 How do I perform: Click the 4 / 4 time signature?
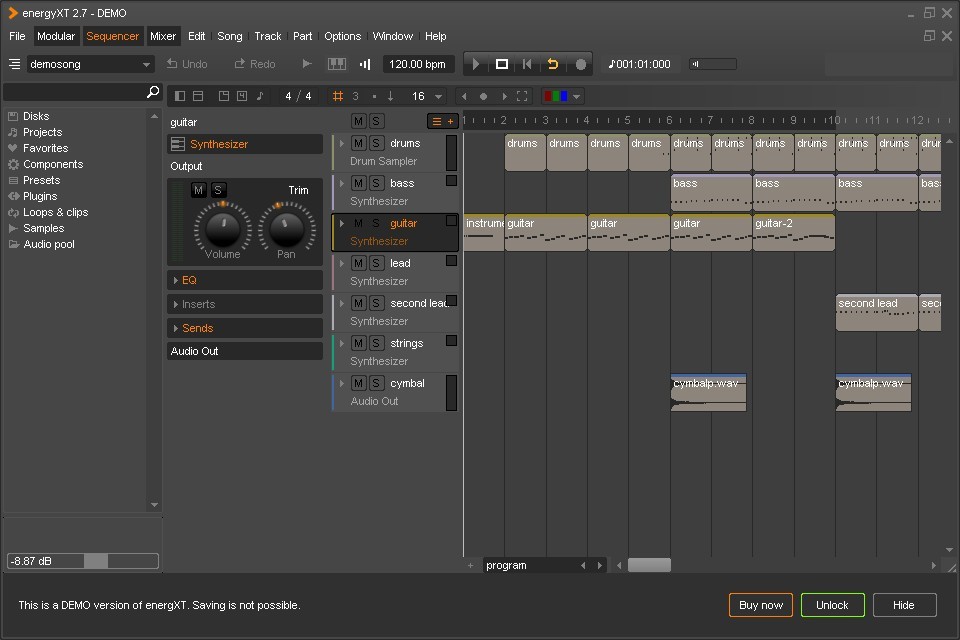click(x=298, y=96)
